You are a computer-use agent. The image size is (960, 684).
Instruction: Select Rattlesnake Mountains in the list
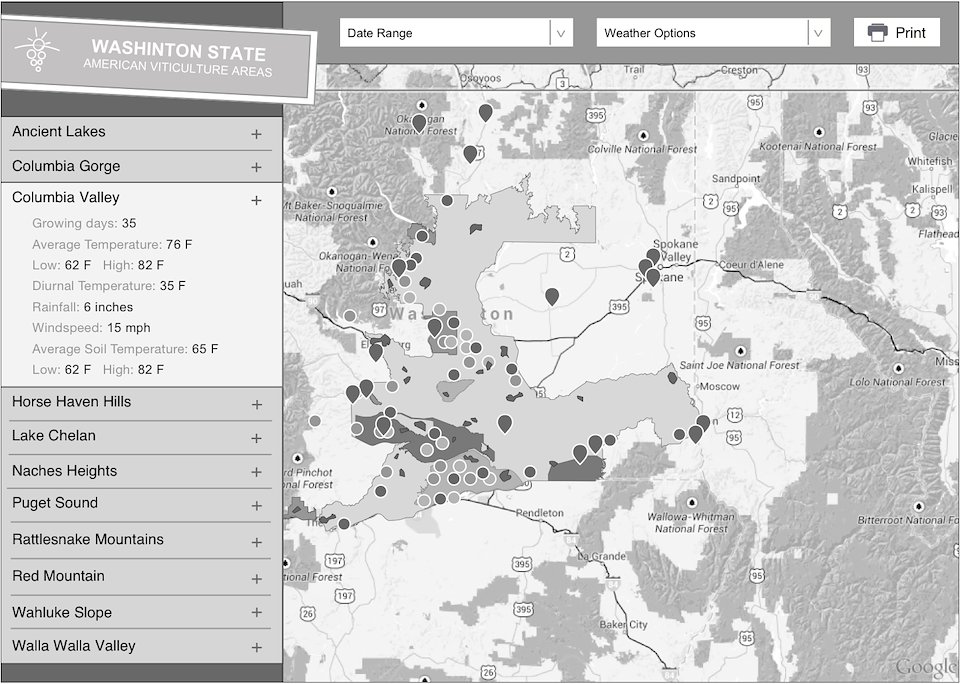point(88,540)
